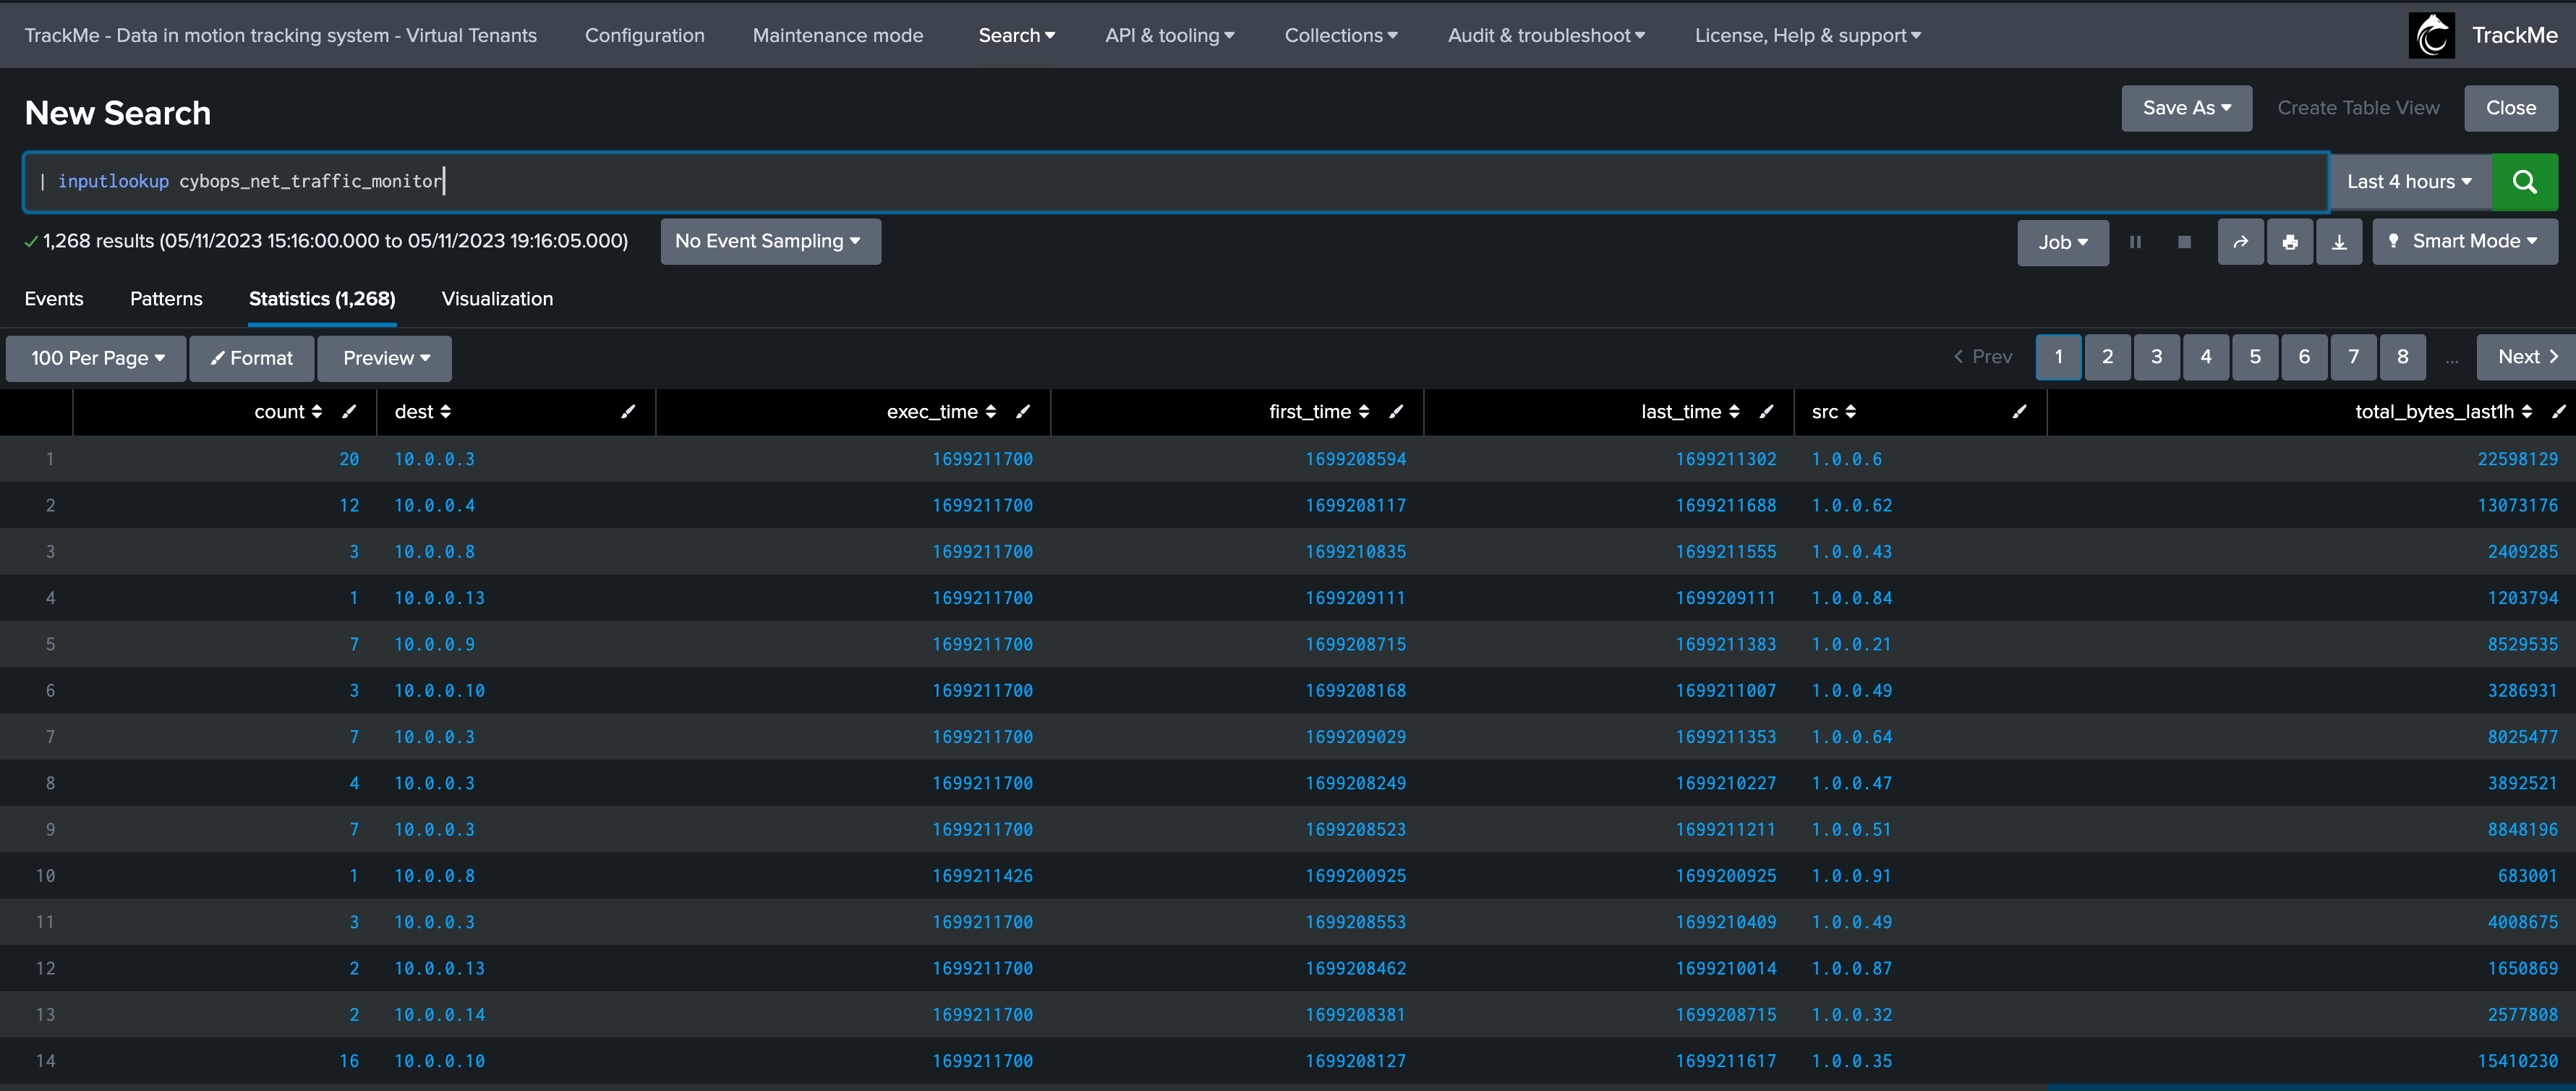Image resolution: width=2576 pixels, height=1091 pixels.
Task: Expand License, Help & support menu
Action: pos(1807,35)
